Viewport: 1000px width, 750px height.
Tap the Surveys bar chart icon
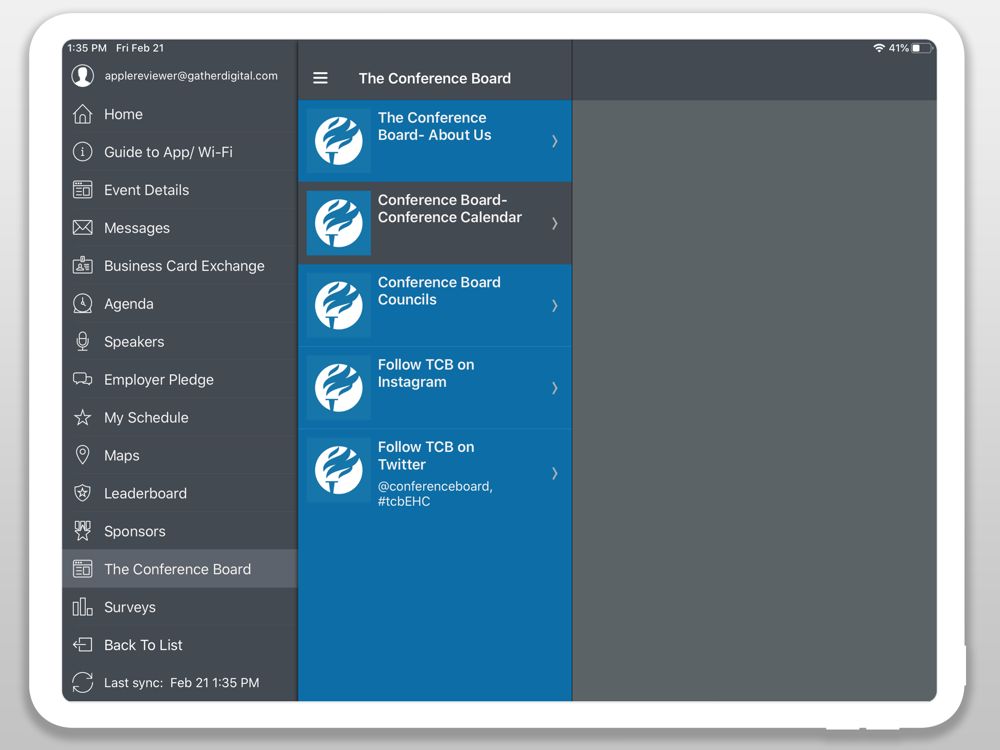82,607
